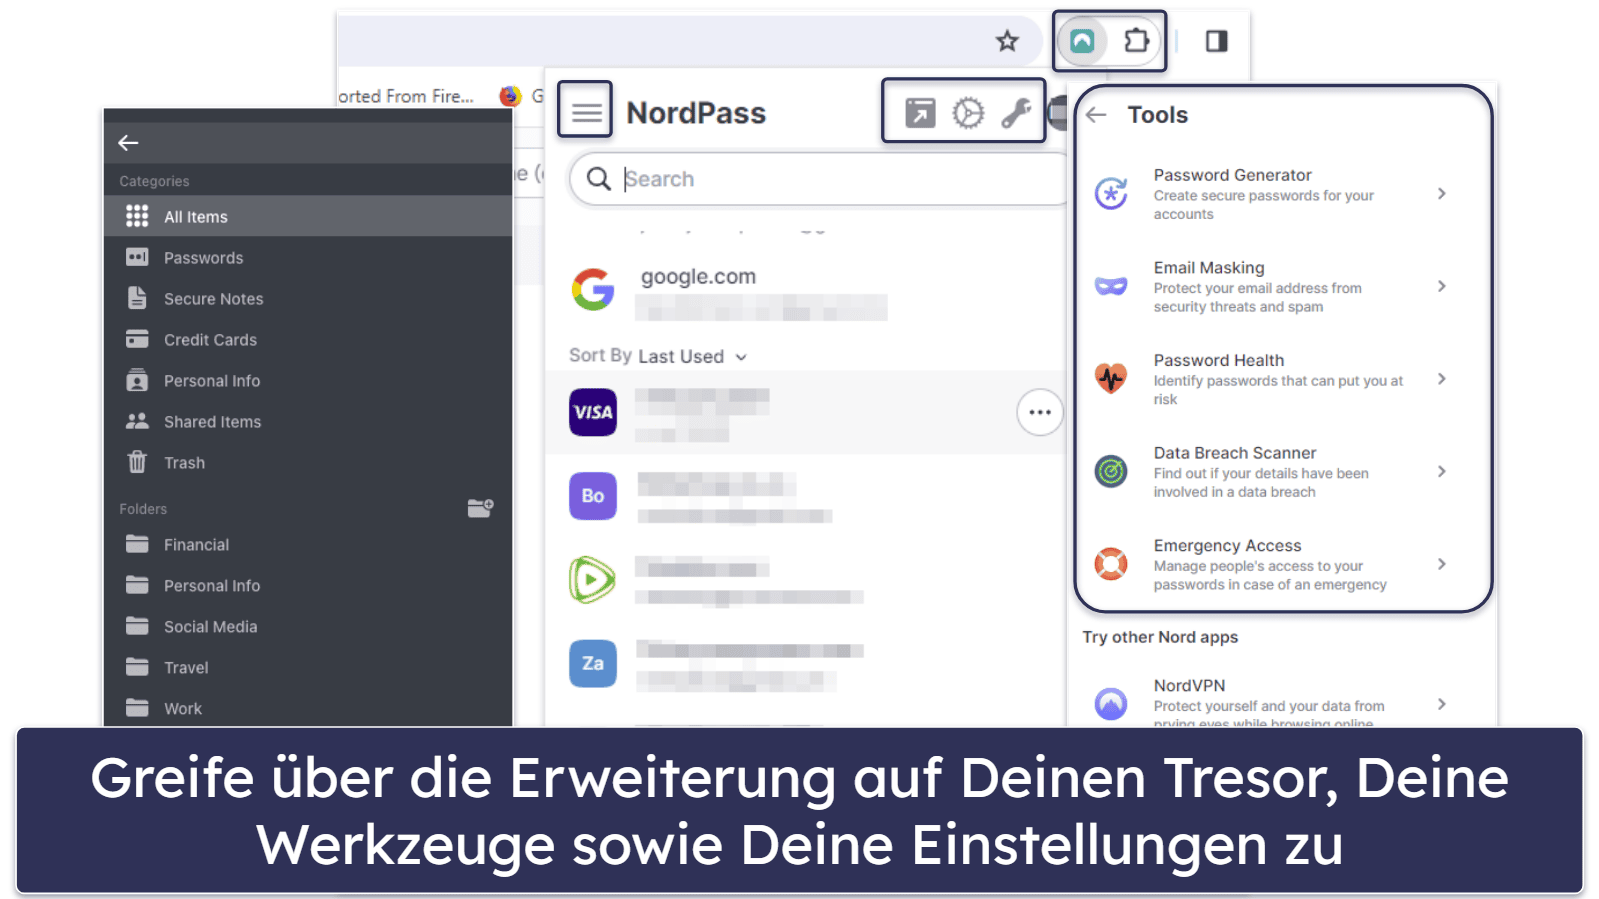Click the Data Breach Scanner radar icon
Screen dimensions: 1599x899
pos(1111,470)
